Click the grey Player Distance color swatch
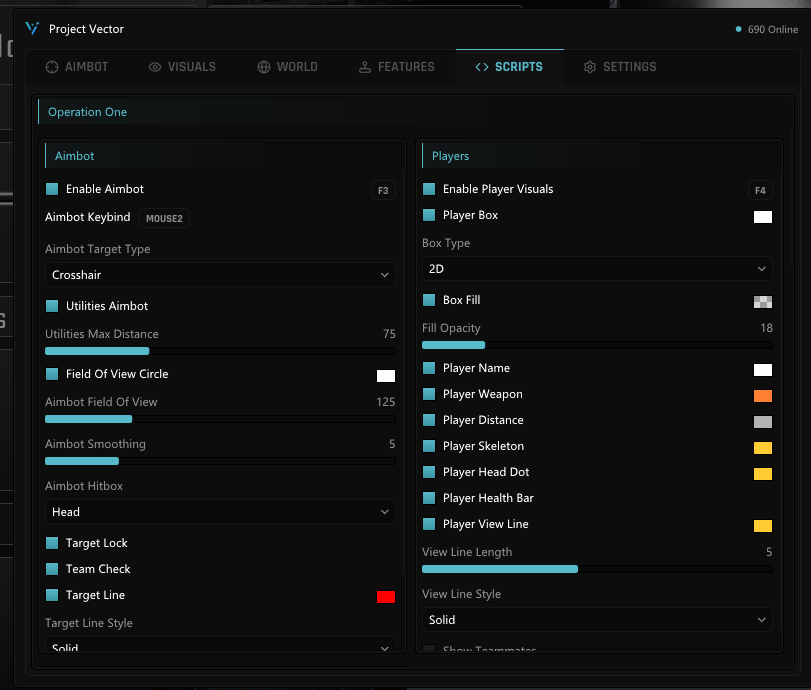 pyautogui.click(x=763, y=422)
